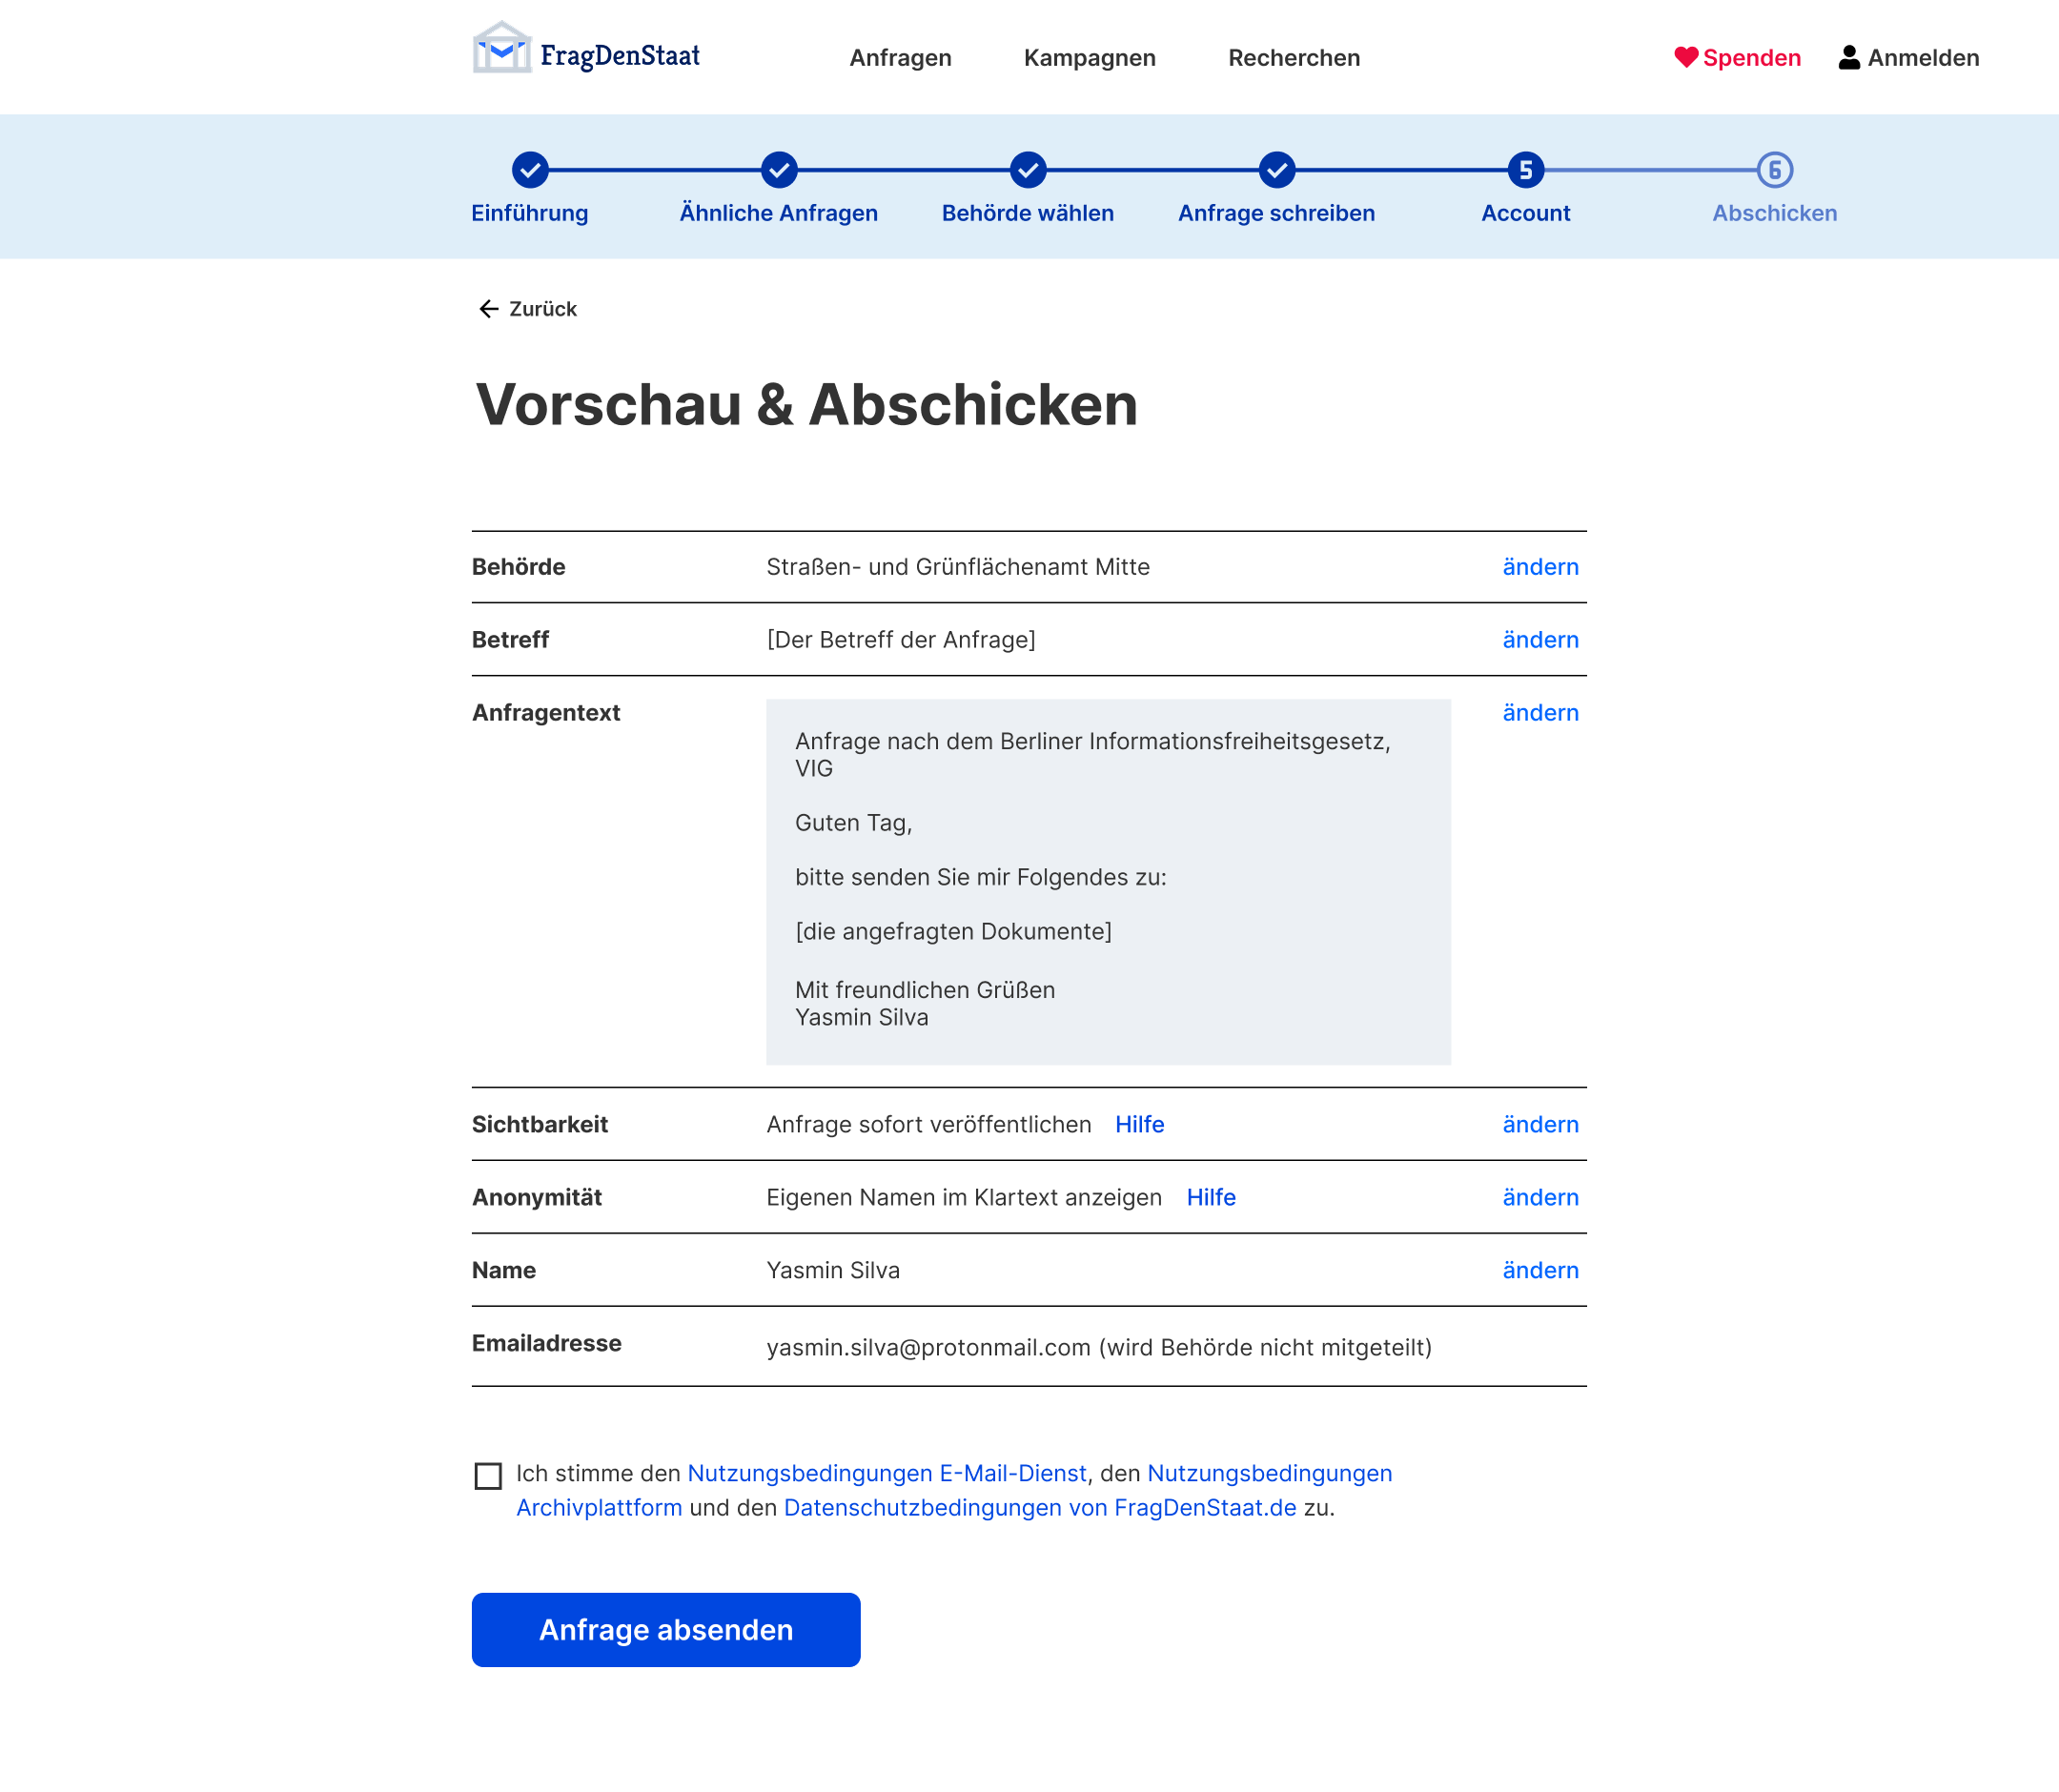Click the Behörde wählen checkmark icon

click(x=1027, y=169)
